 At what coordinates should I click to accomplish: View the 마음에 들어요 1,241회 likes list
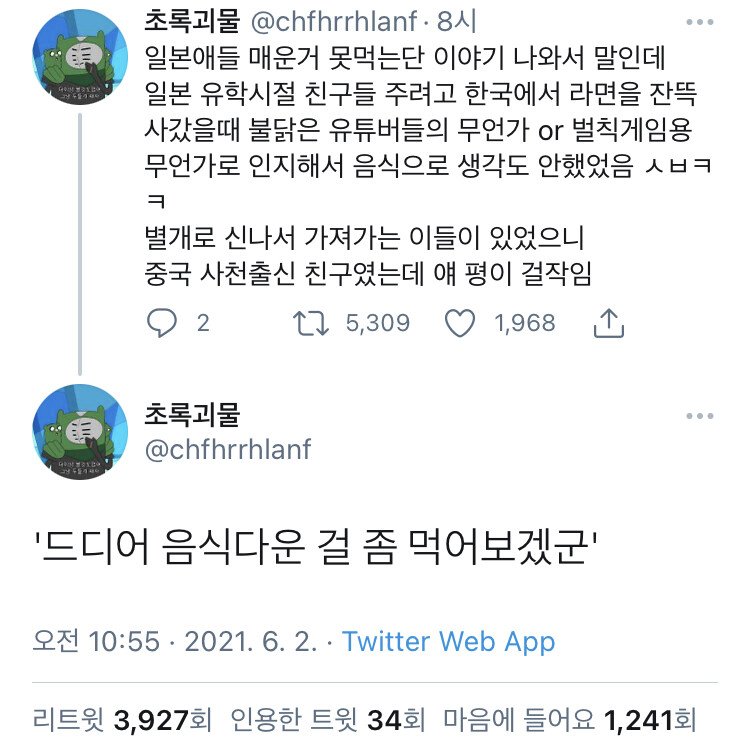569,720
